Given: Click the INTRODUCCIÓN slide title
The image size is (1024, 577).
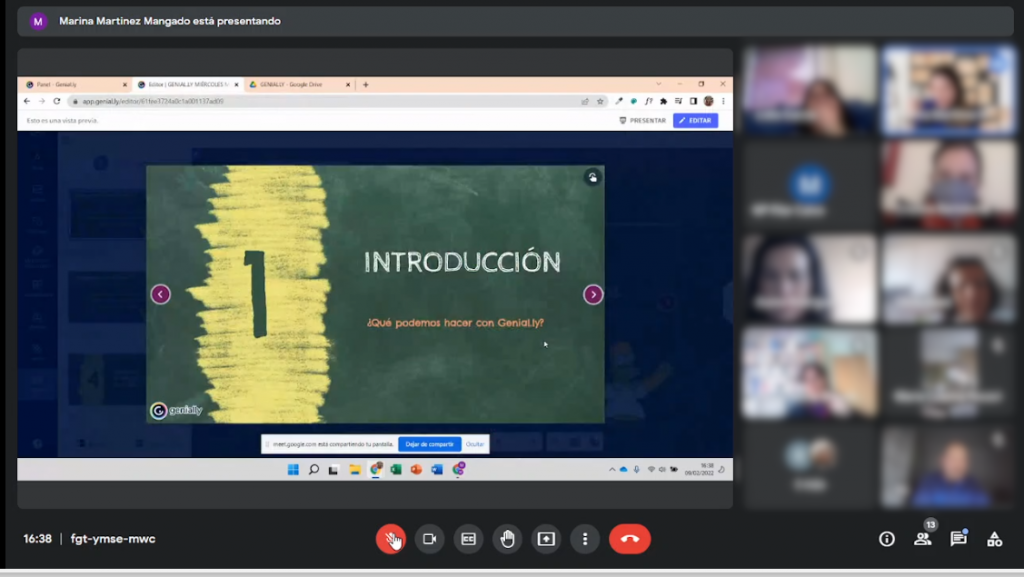Looking at the screenshot, I should [462, 262].
